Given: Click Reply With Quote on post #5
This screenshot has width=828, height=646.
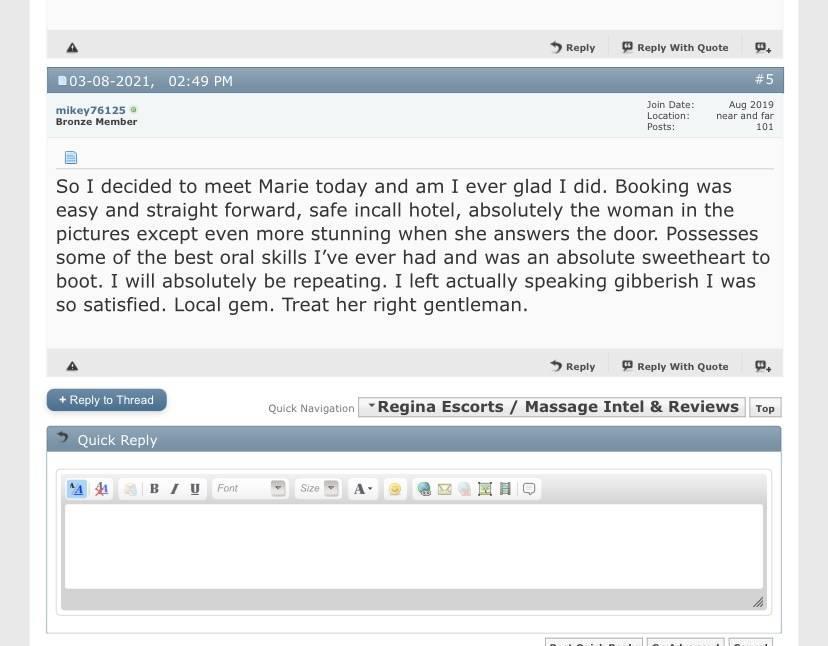Looking at the screenshot, I should pos(675,366).
